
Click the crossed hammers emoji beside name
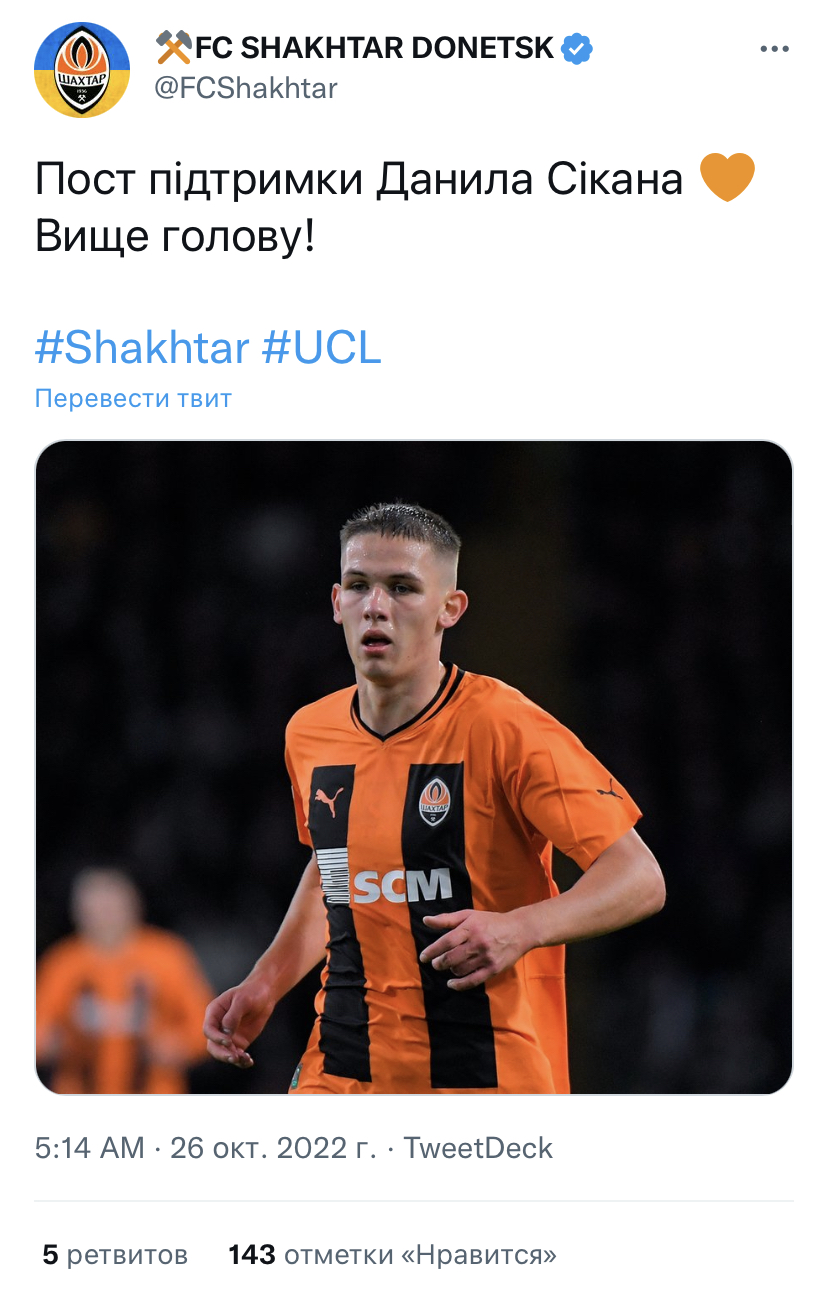tap(174, 47)
